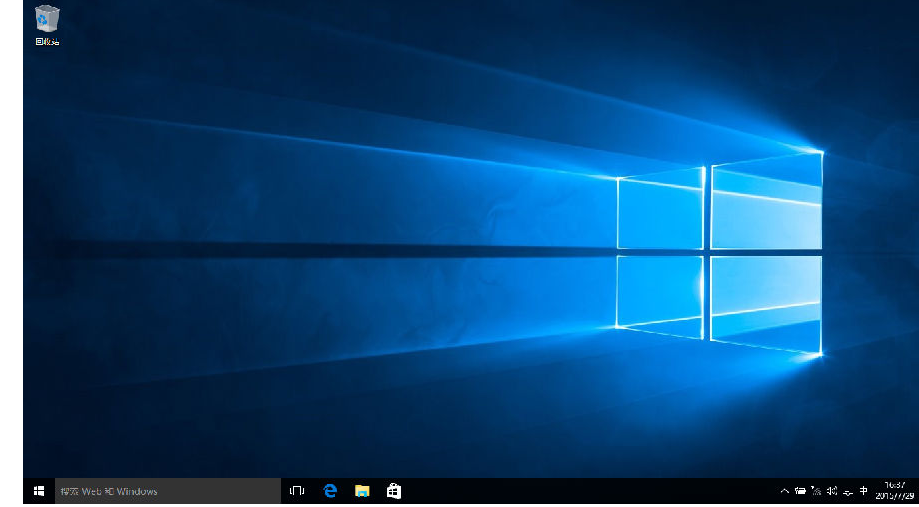Click the battery status tray icon
This screenshot has width=919, height=507.
(x=800, y=491)
